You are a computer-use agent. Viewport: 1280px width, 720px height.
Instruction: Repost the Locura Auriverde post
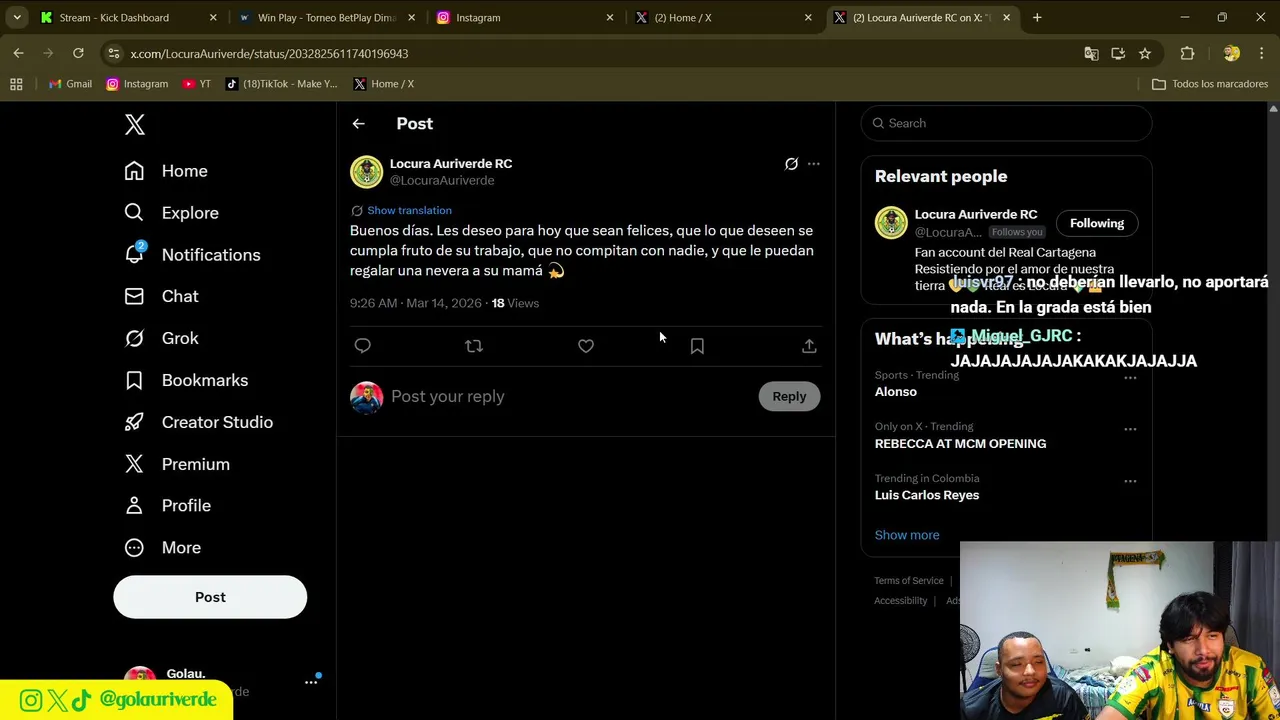474,346
